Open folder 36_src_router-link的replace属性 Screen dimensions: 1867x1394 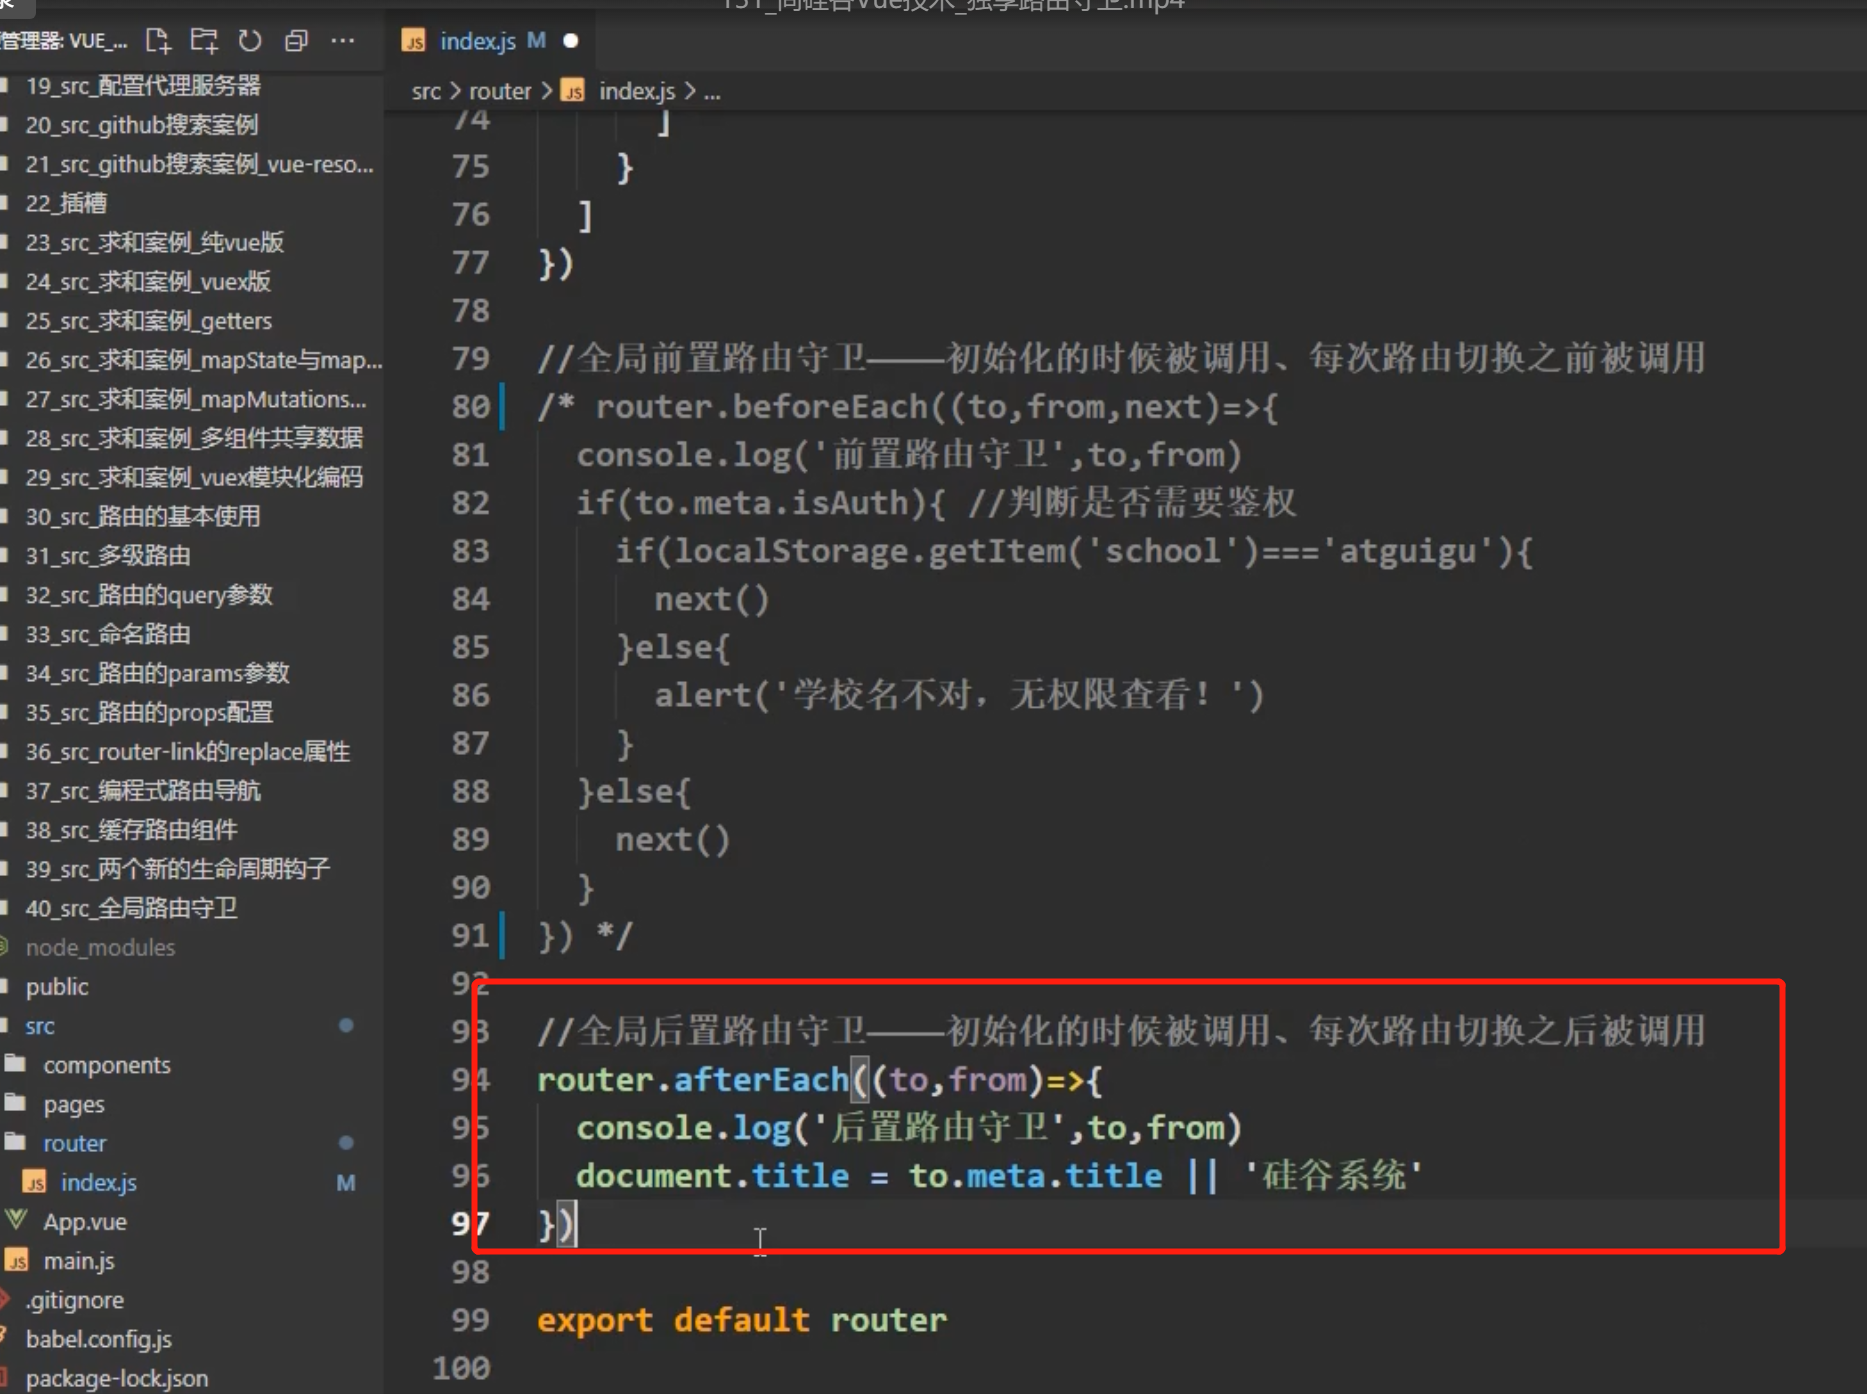pyautogui.click(x=187, y=752)
